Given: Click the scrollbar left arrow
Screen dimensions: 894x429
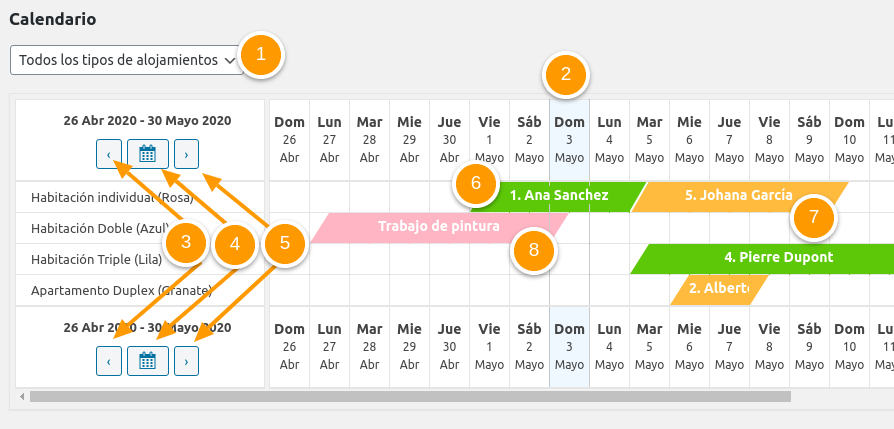Looking at the screenshot, I should pyautogui.click(x=21, y=397).
